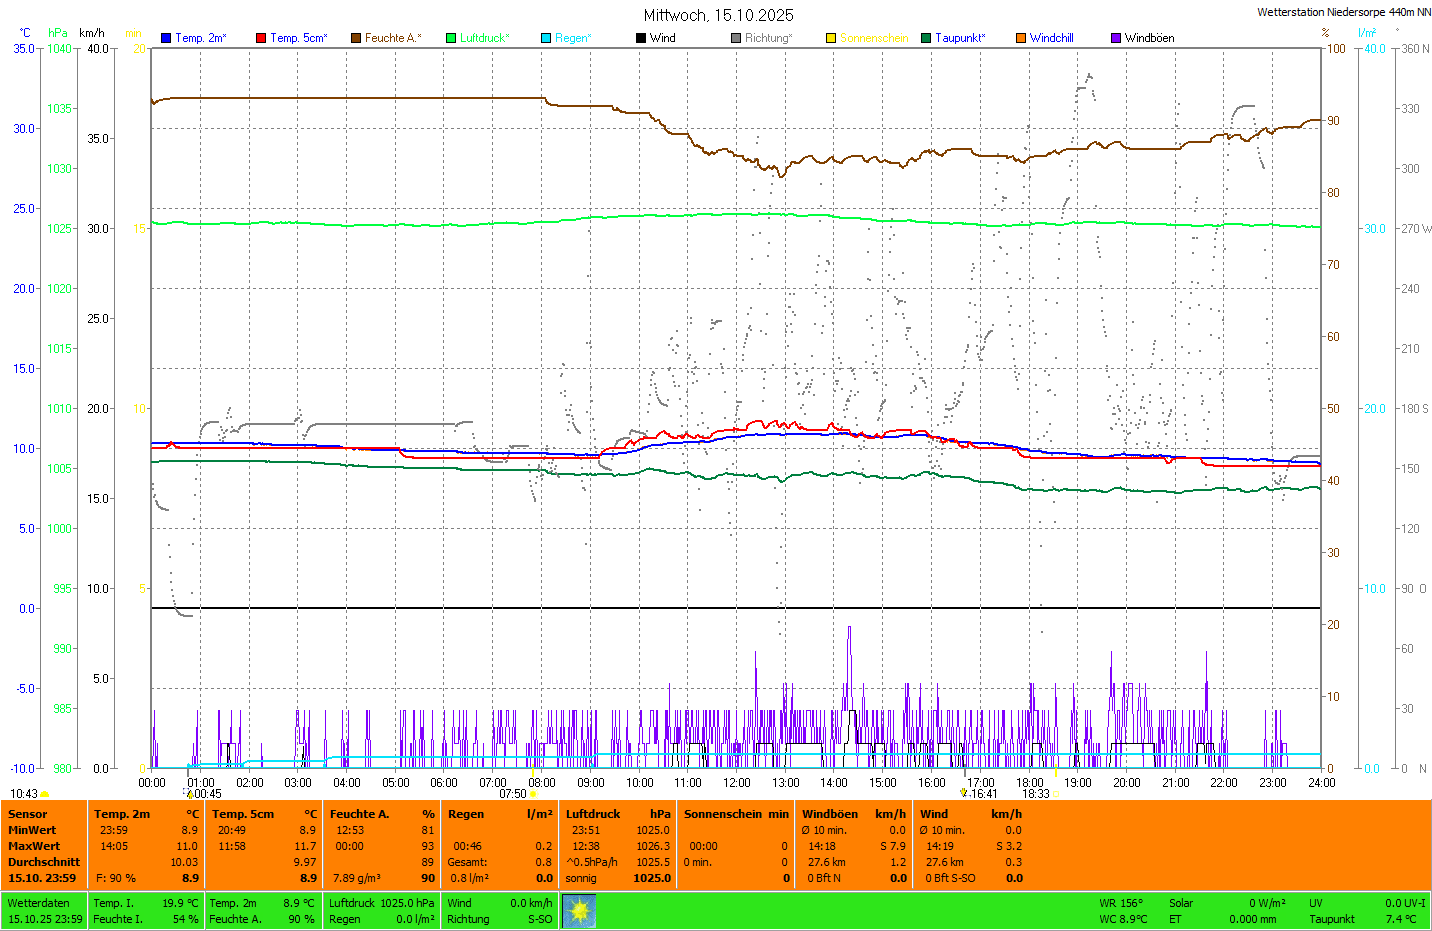The image size is (1432, 931).
Task: Click the sun icon beside 10:43
Action: coord(45,794)
